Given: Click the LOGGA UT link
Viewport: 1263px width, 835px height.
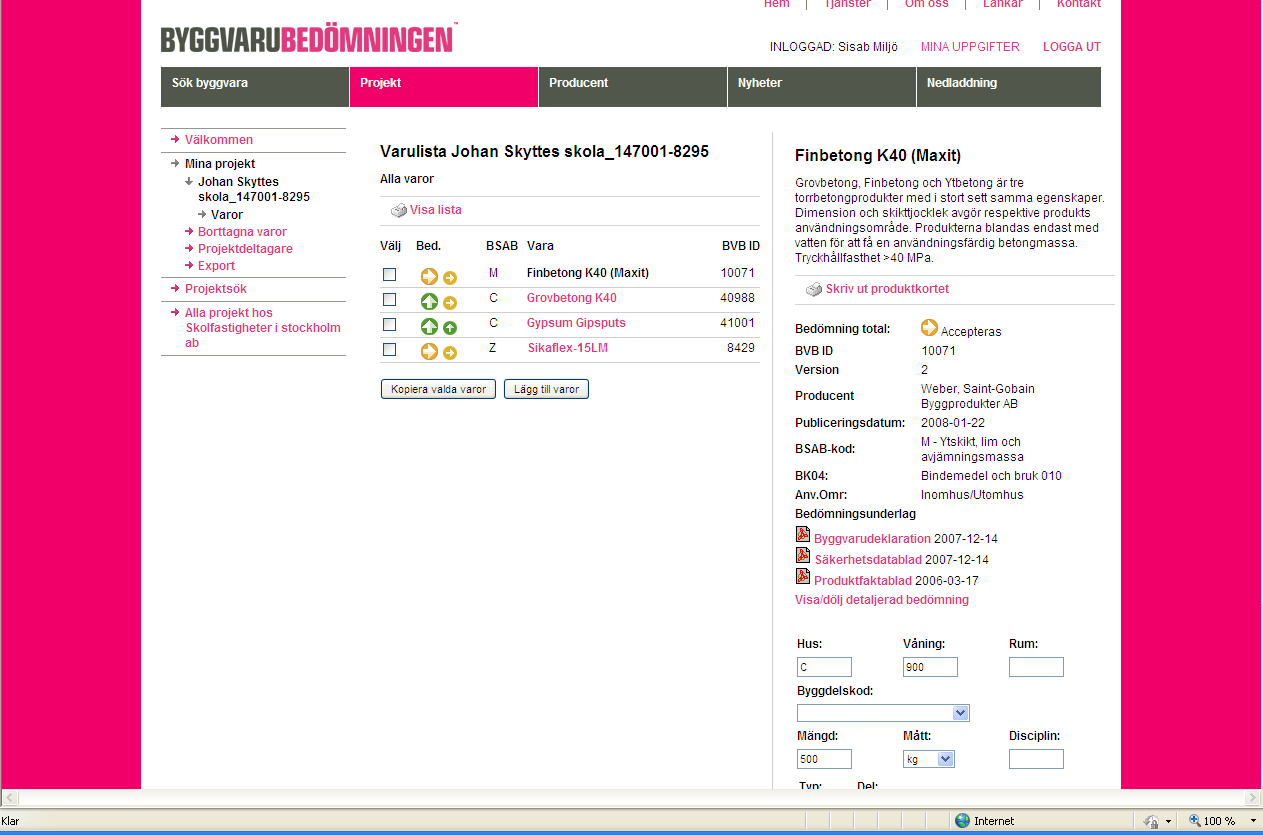Looking at the screenshot, I should [x=1072, y=47].
